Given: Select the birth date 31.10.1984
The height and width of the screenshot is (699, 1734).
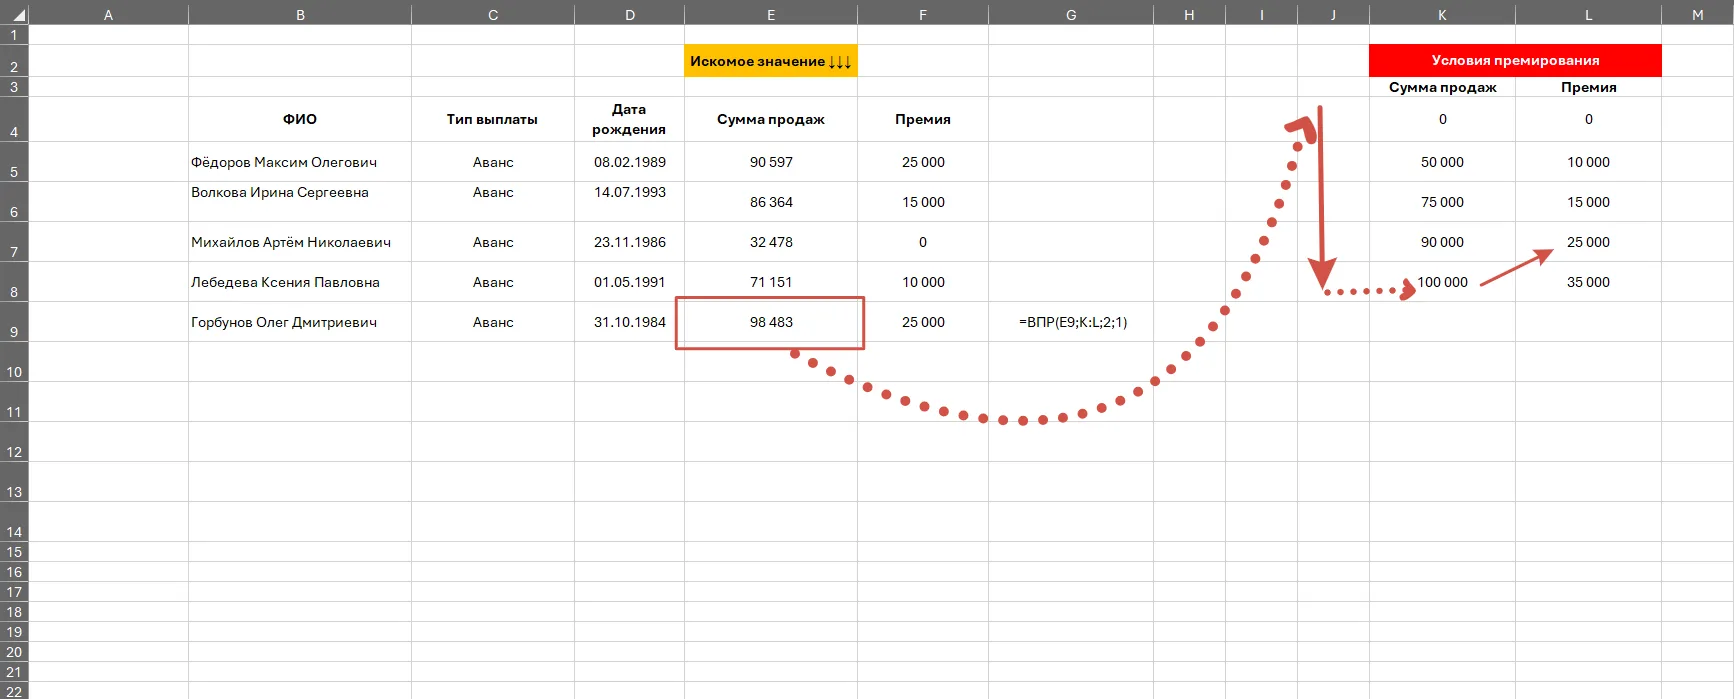Looking at the screenshot, I should point(630,322).
